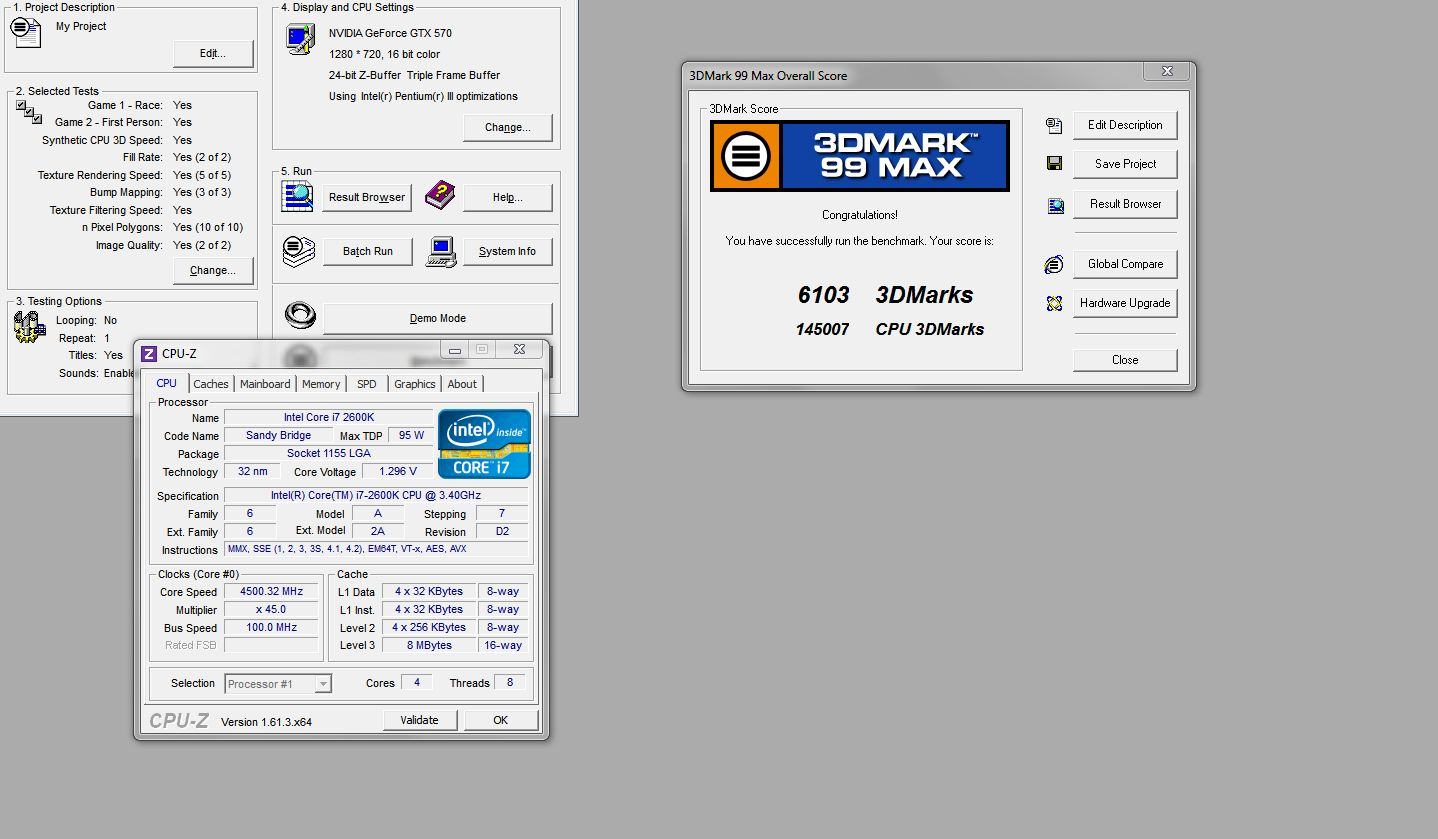Click the Game 1 - Race test row
The width and height of the screenshot is (1438, 839).
(x=139, y=105)
